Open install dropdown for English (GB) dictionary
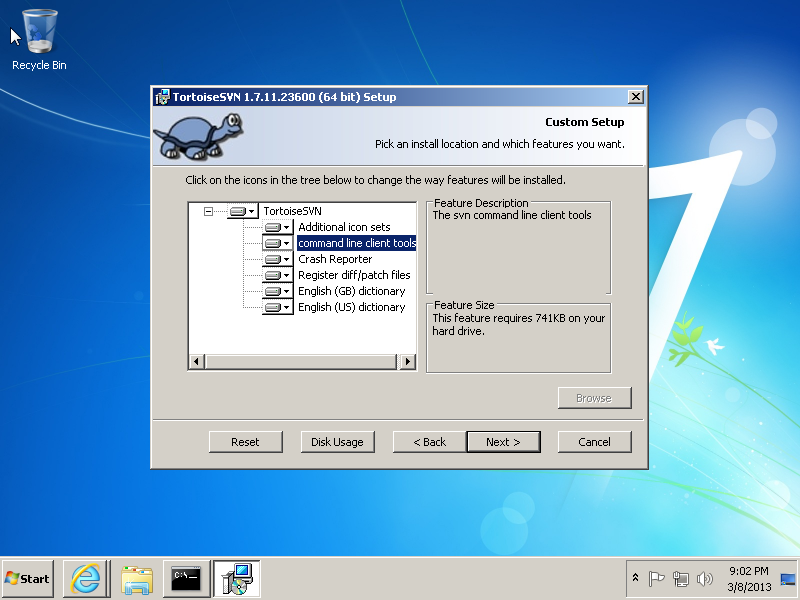 278,291
